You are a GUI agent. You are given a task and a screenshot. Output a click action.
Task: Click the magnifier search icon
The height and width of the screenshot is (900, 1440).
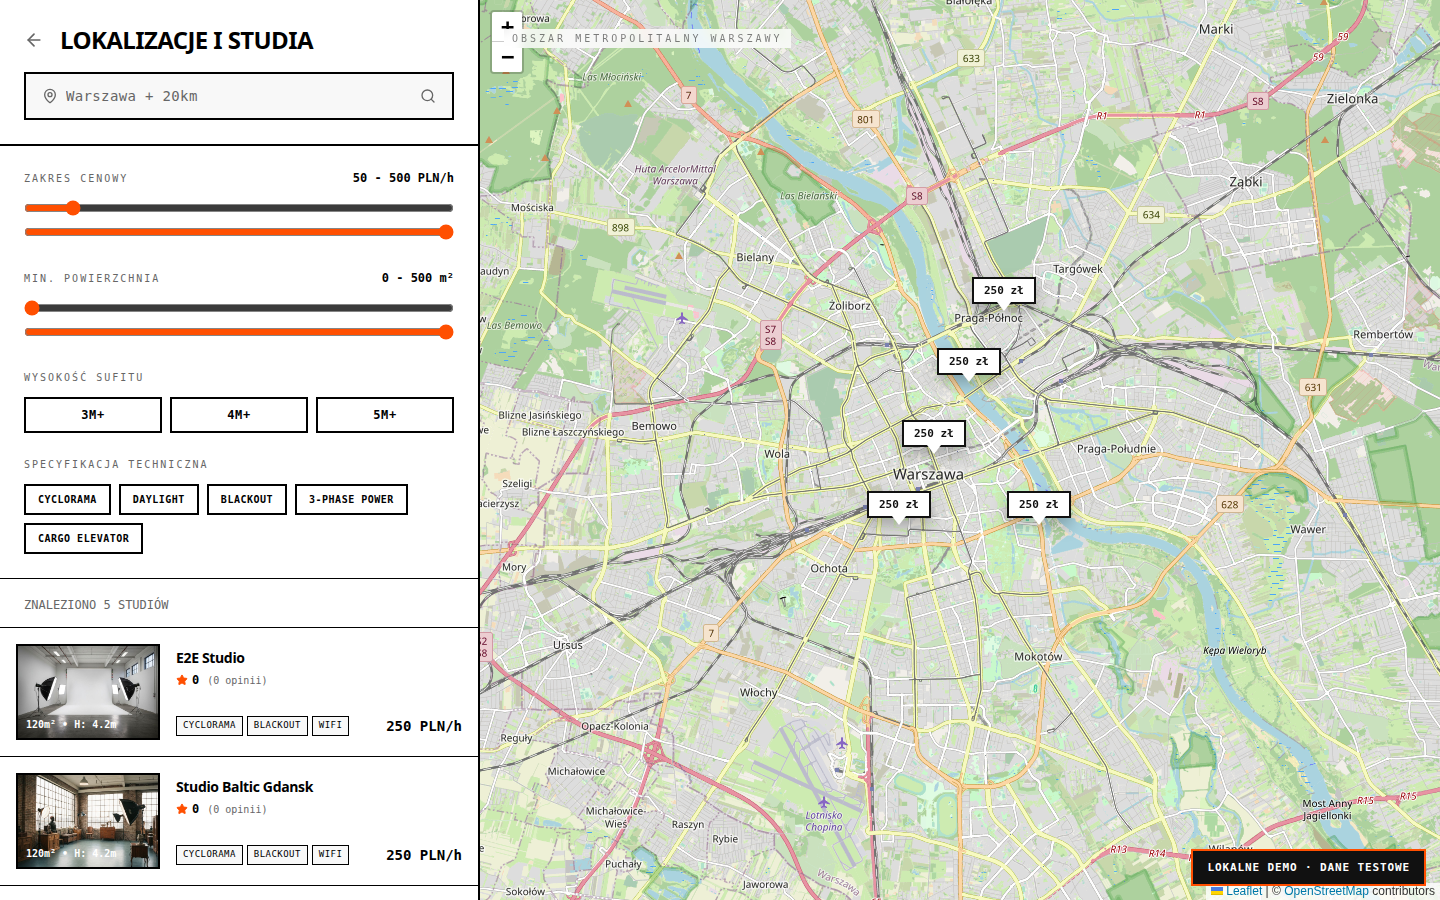click(428, 96)
